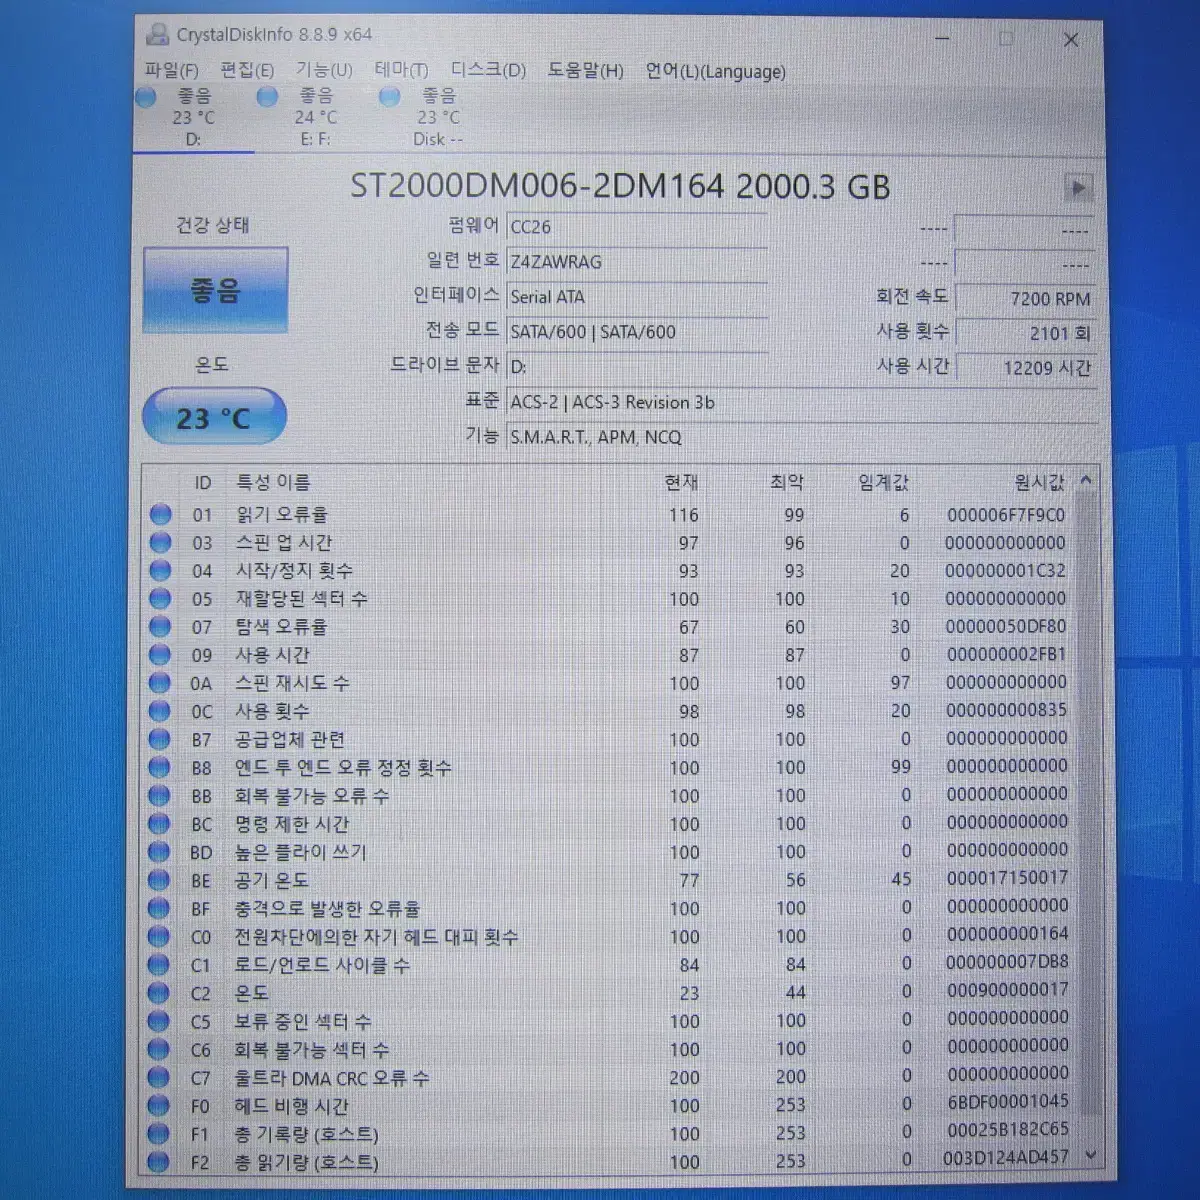Click the firmware field CC26
The height and width of the screenshot is (1200, 1200).
(636, 227)
